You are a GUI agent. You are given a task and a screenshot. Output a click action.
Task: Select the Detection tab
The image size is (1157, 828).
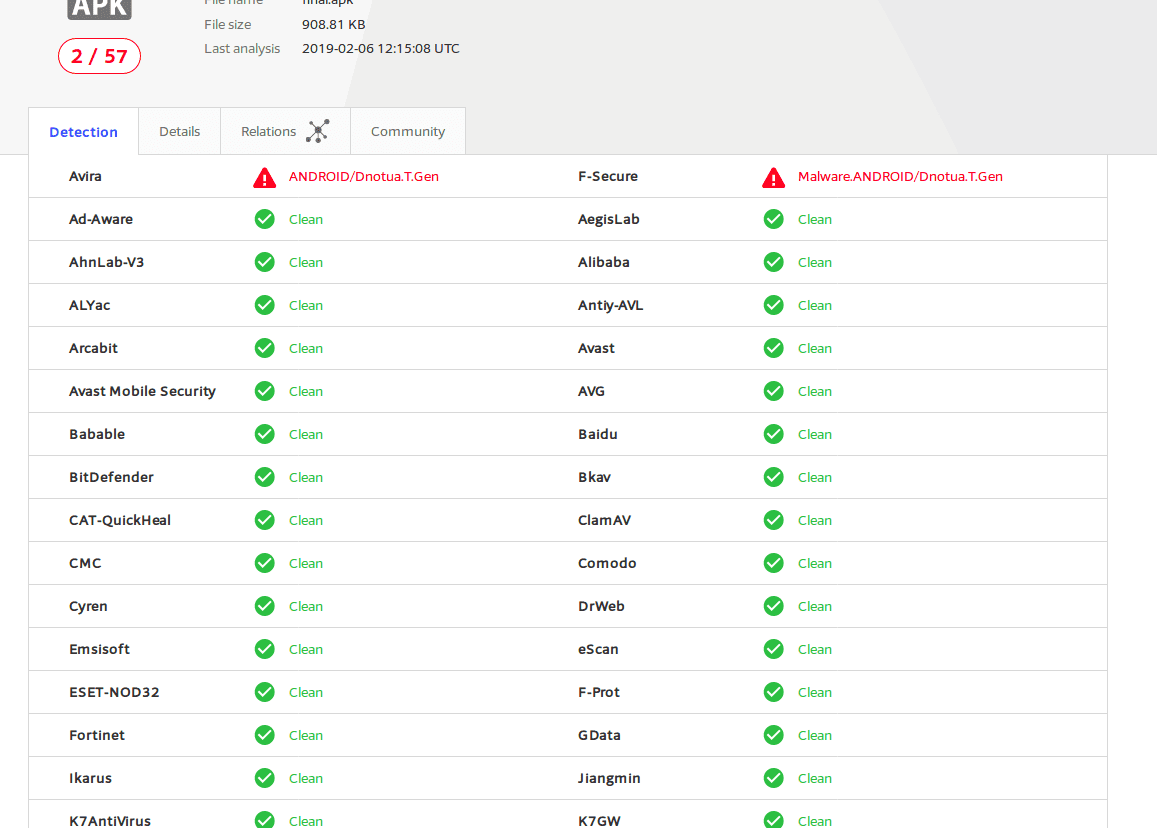(x=83, y=132)
